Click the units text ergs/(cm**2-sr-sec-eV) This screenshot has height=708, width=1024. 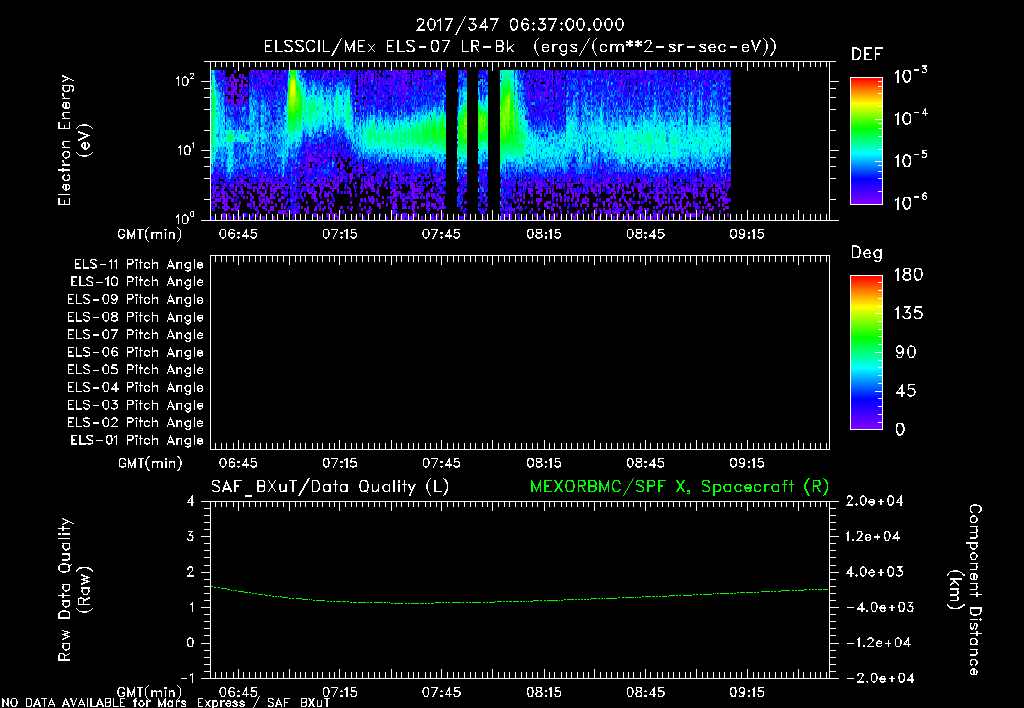(x=656, y=47)
